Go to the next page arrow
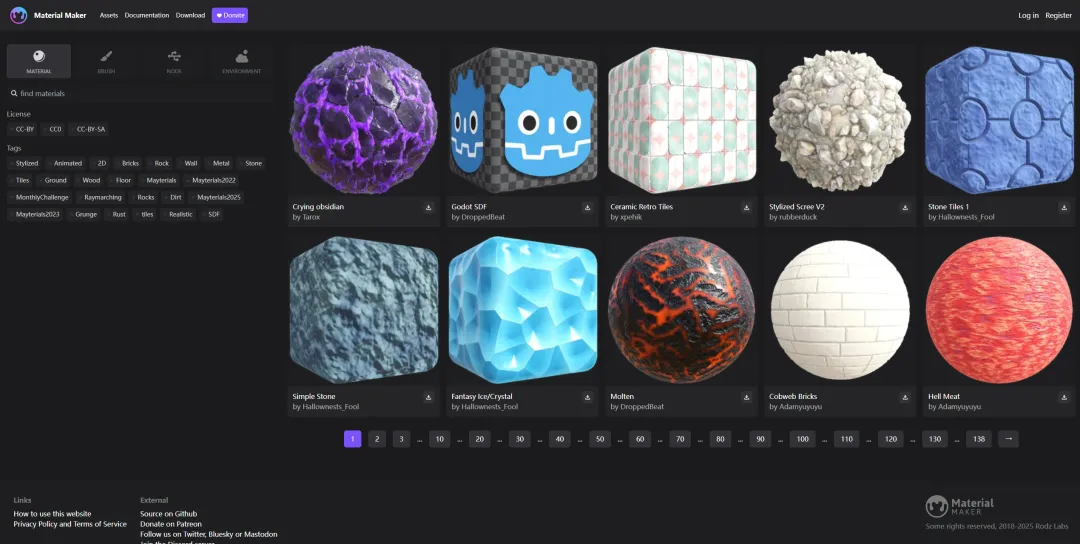Viewport: 1080px width, 544px height. click(1008, 439)
